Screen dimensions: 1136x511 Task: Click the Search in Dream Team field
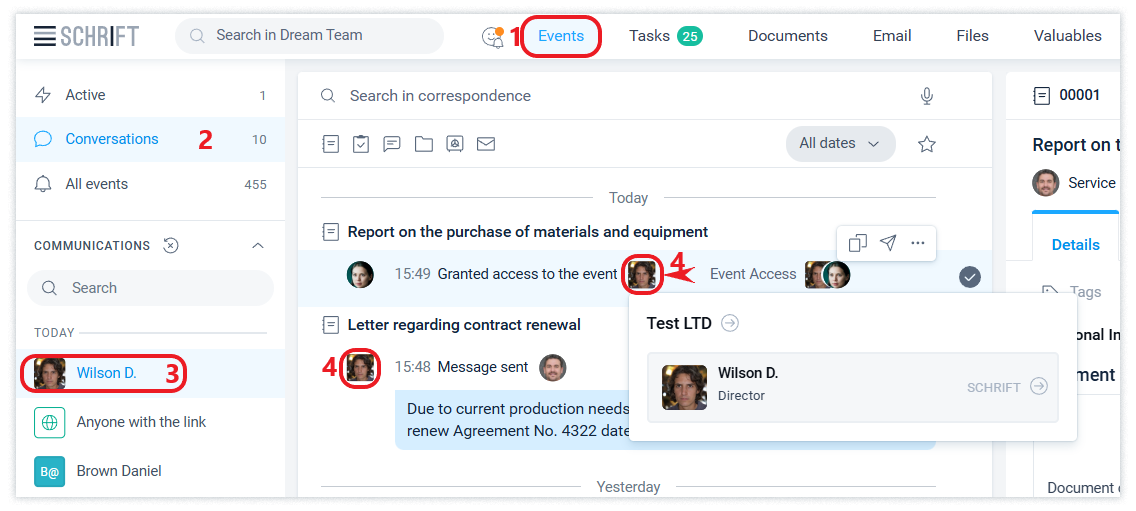click(x=310, y=36)
